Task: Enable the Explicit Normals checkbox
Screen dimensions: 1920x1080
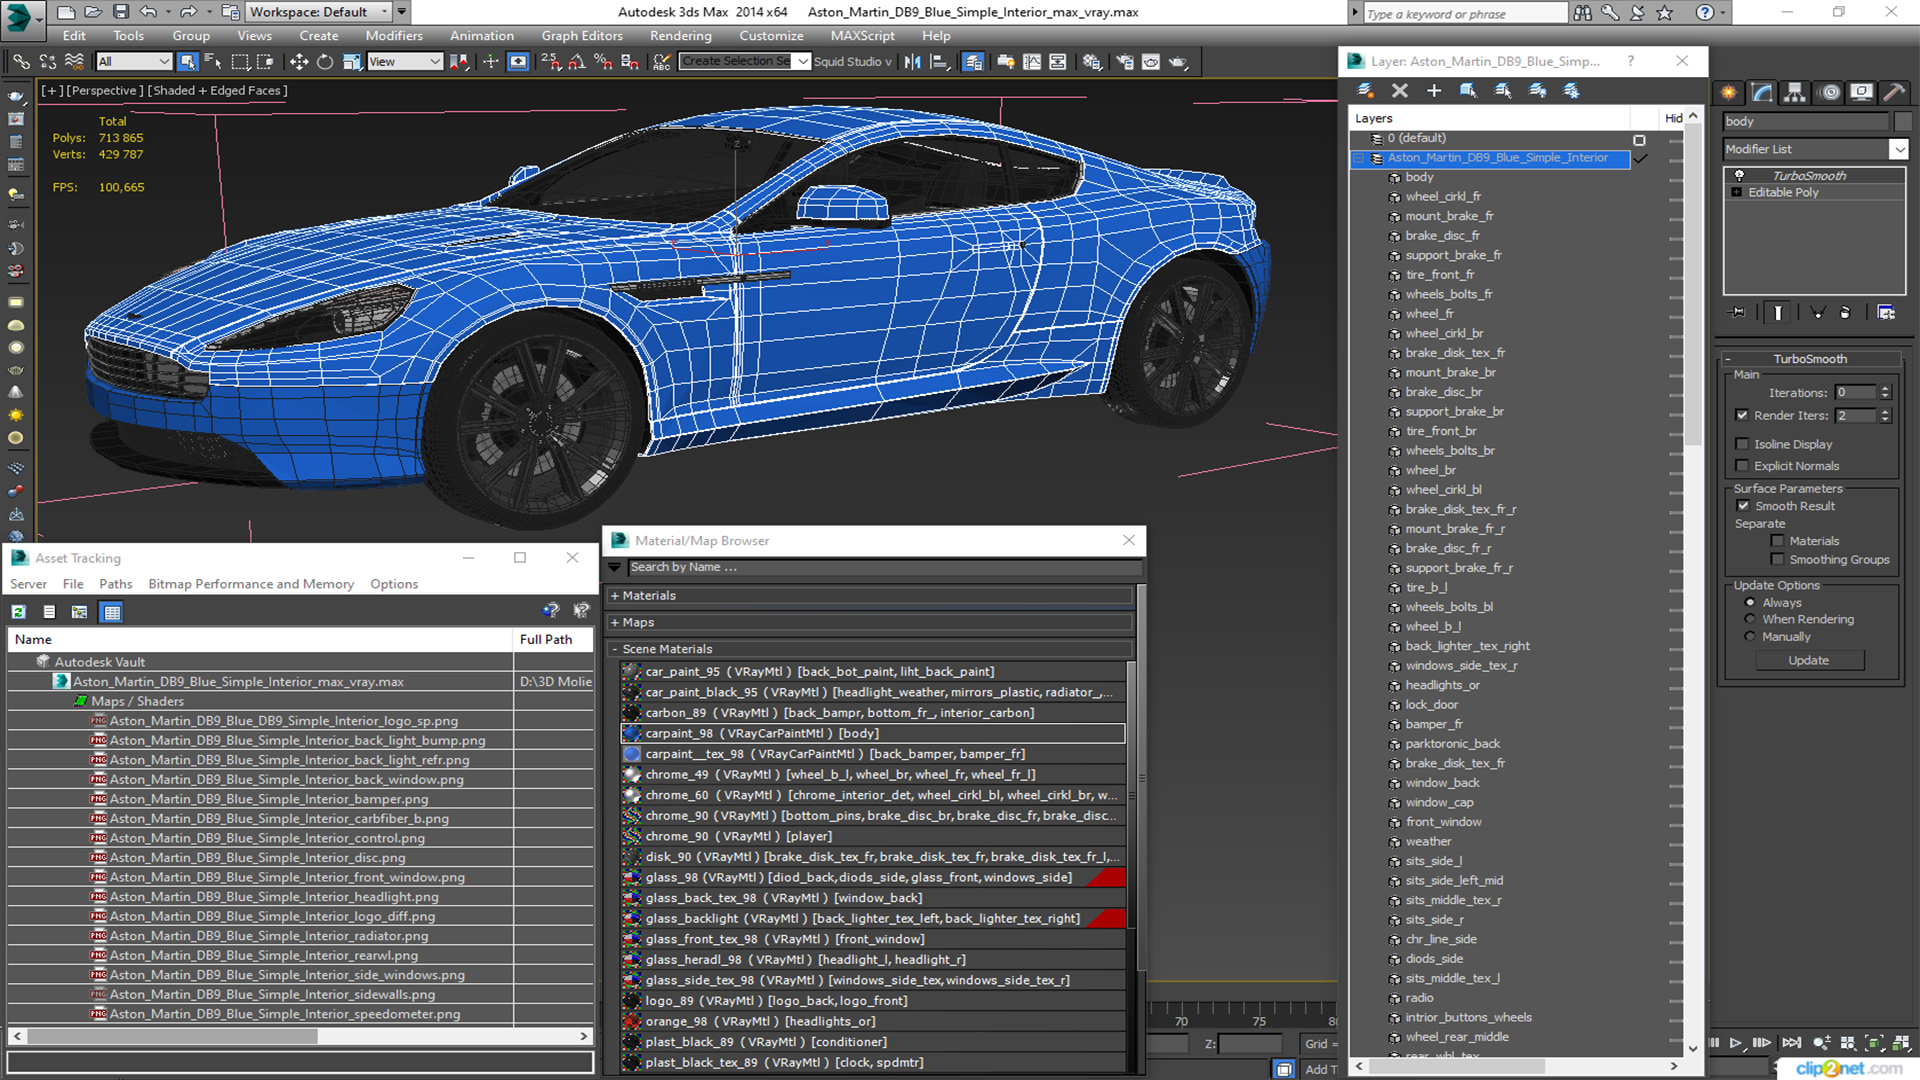Action: pyautogui.click(x=1742, y=466)
